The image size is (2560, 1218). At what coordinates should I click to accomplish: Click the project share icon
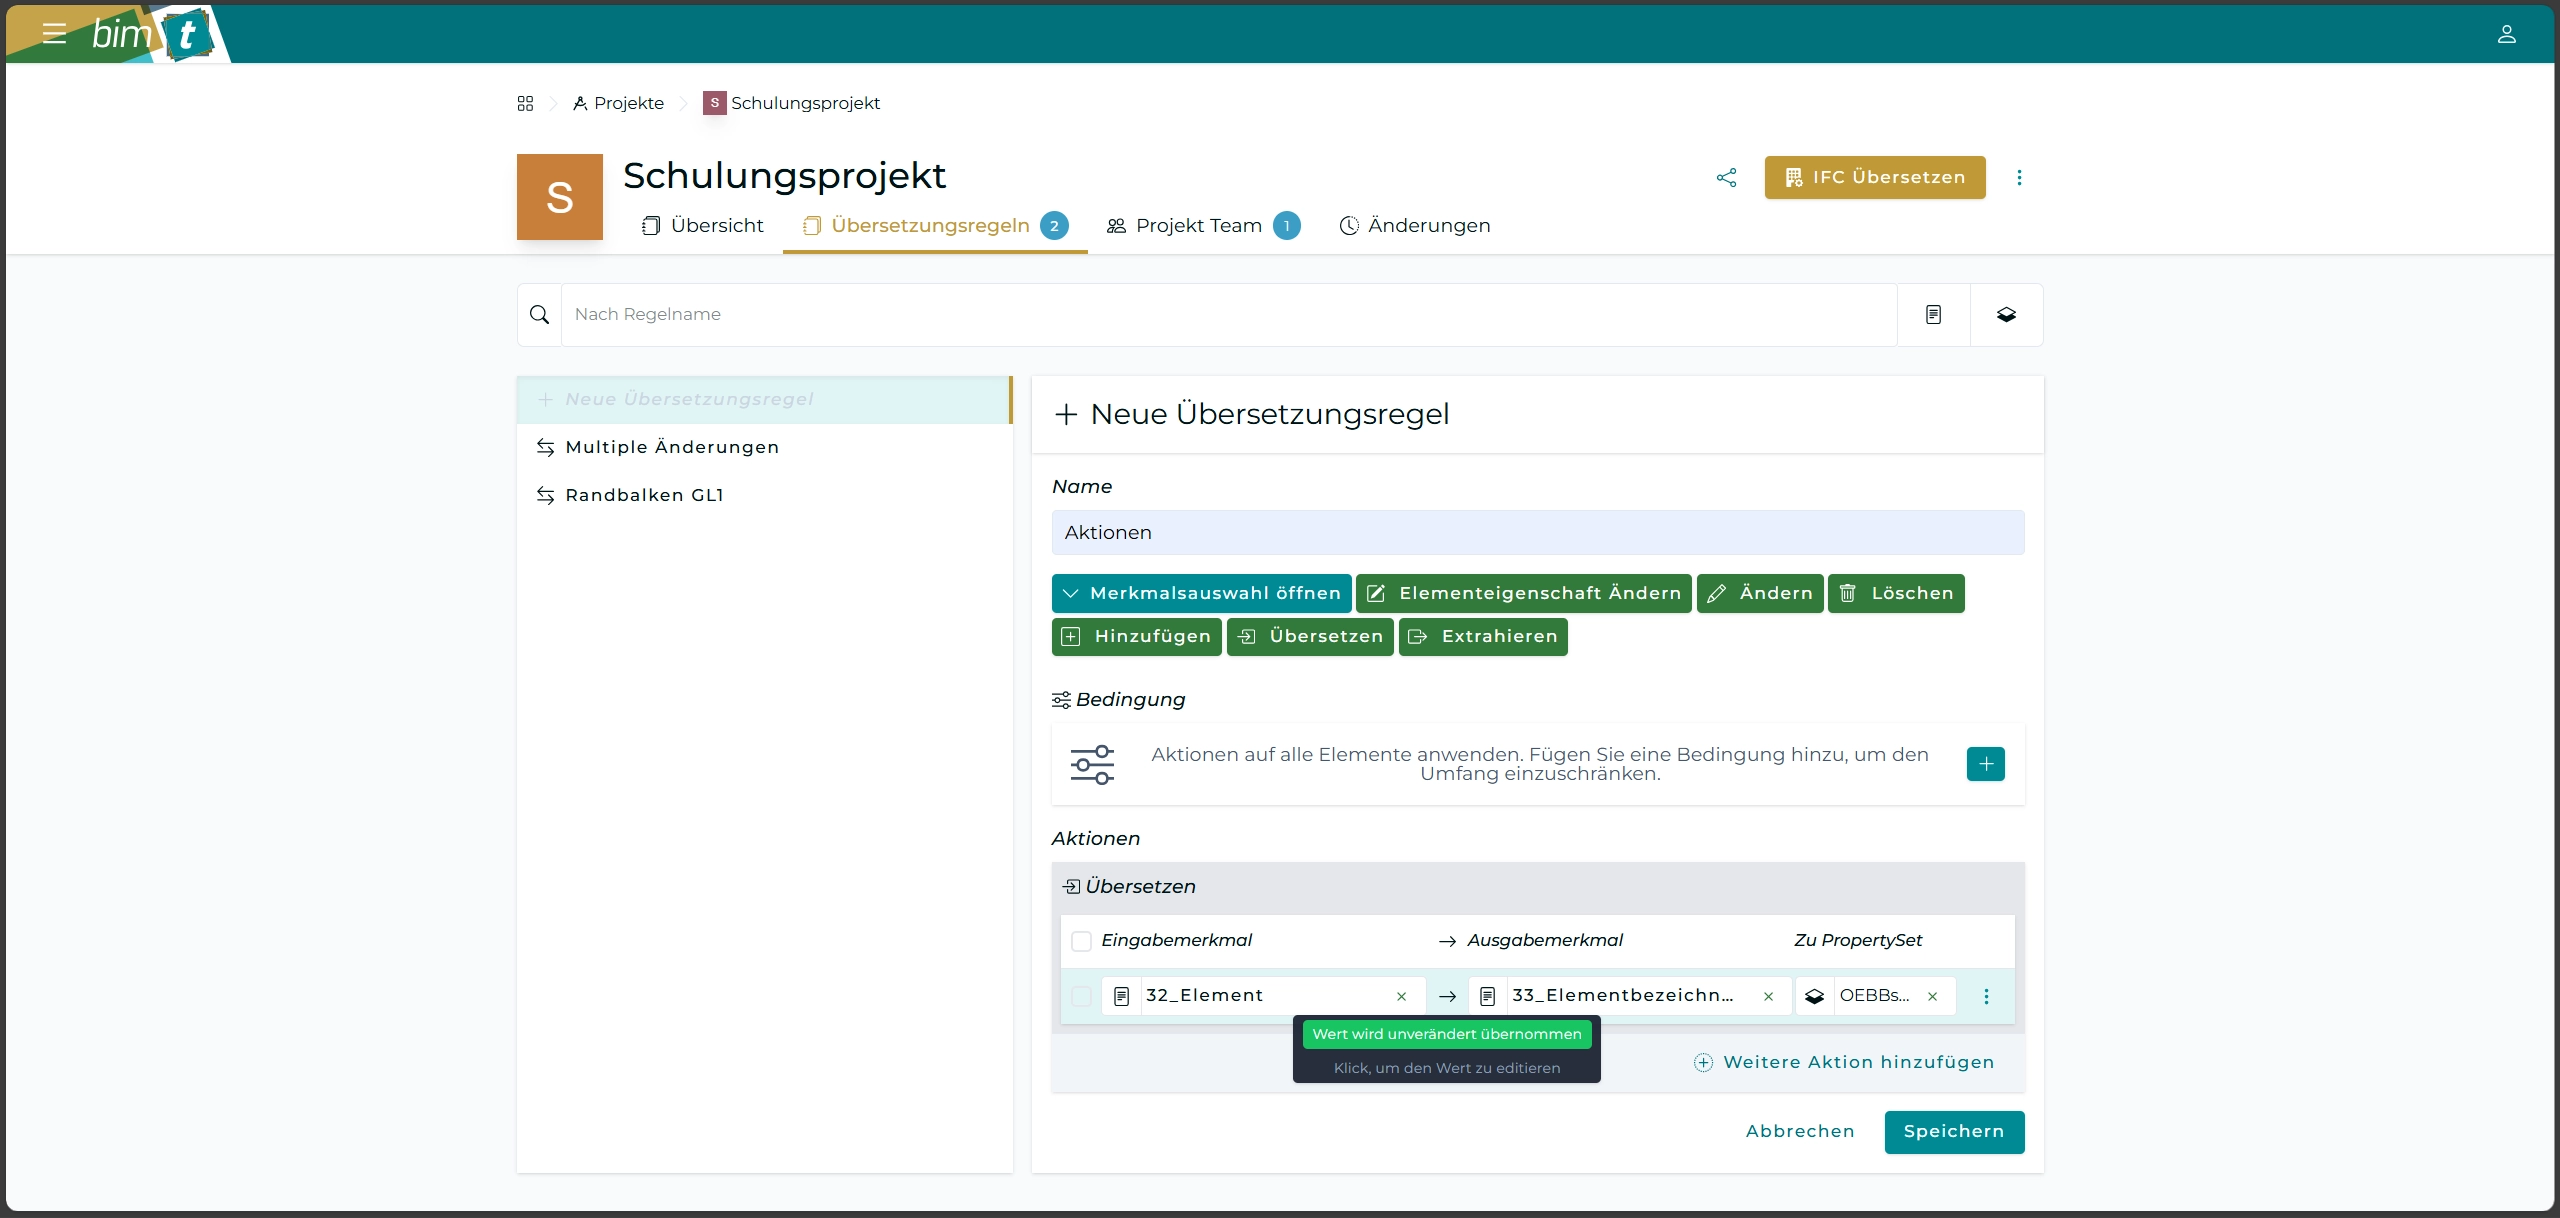tap(1726, 178)
